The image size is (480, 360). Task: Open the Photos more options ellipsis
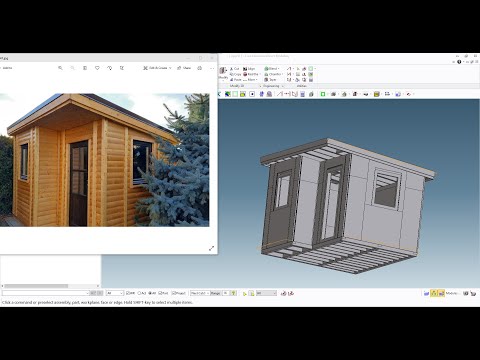pos(212,68)
